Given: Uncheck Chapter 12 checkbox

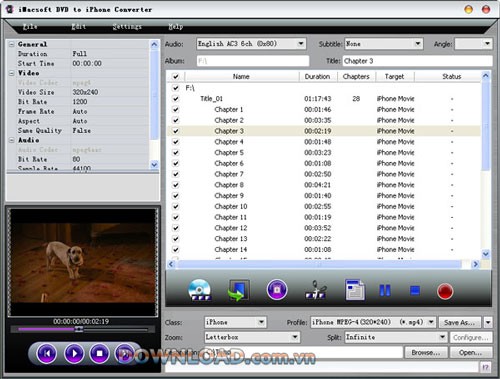Looking at the screenshot, I should pos(175,228).
